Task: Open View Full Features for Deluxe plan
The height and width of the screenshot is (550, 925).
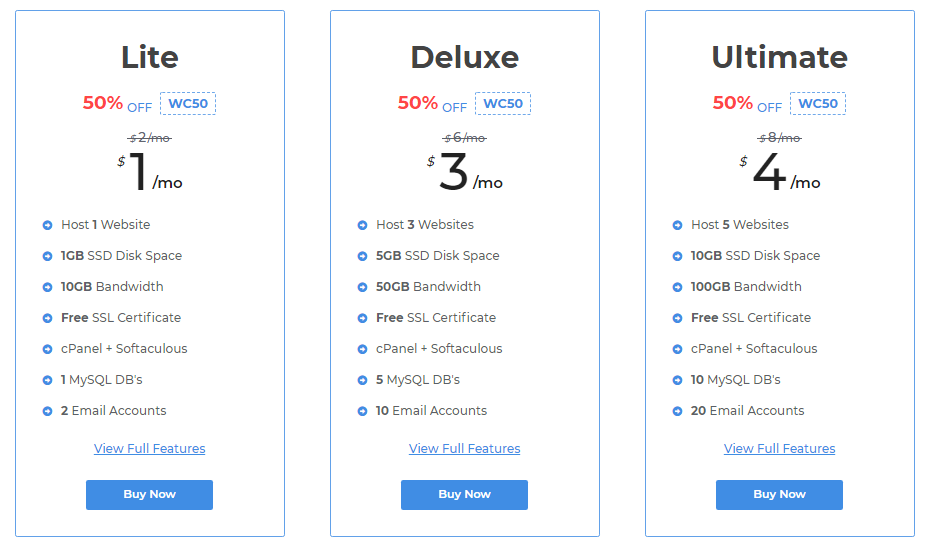Action: click(464, 448)
